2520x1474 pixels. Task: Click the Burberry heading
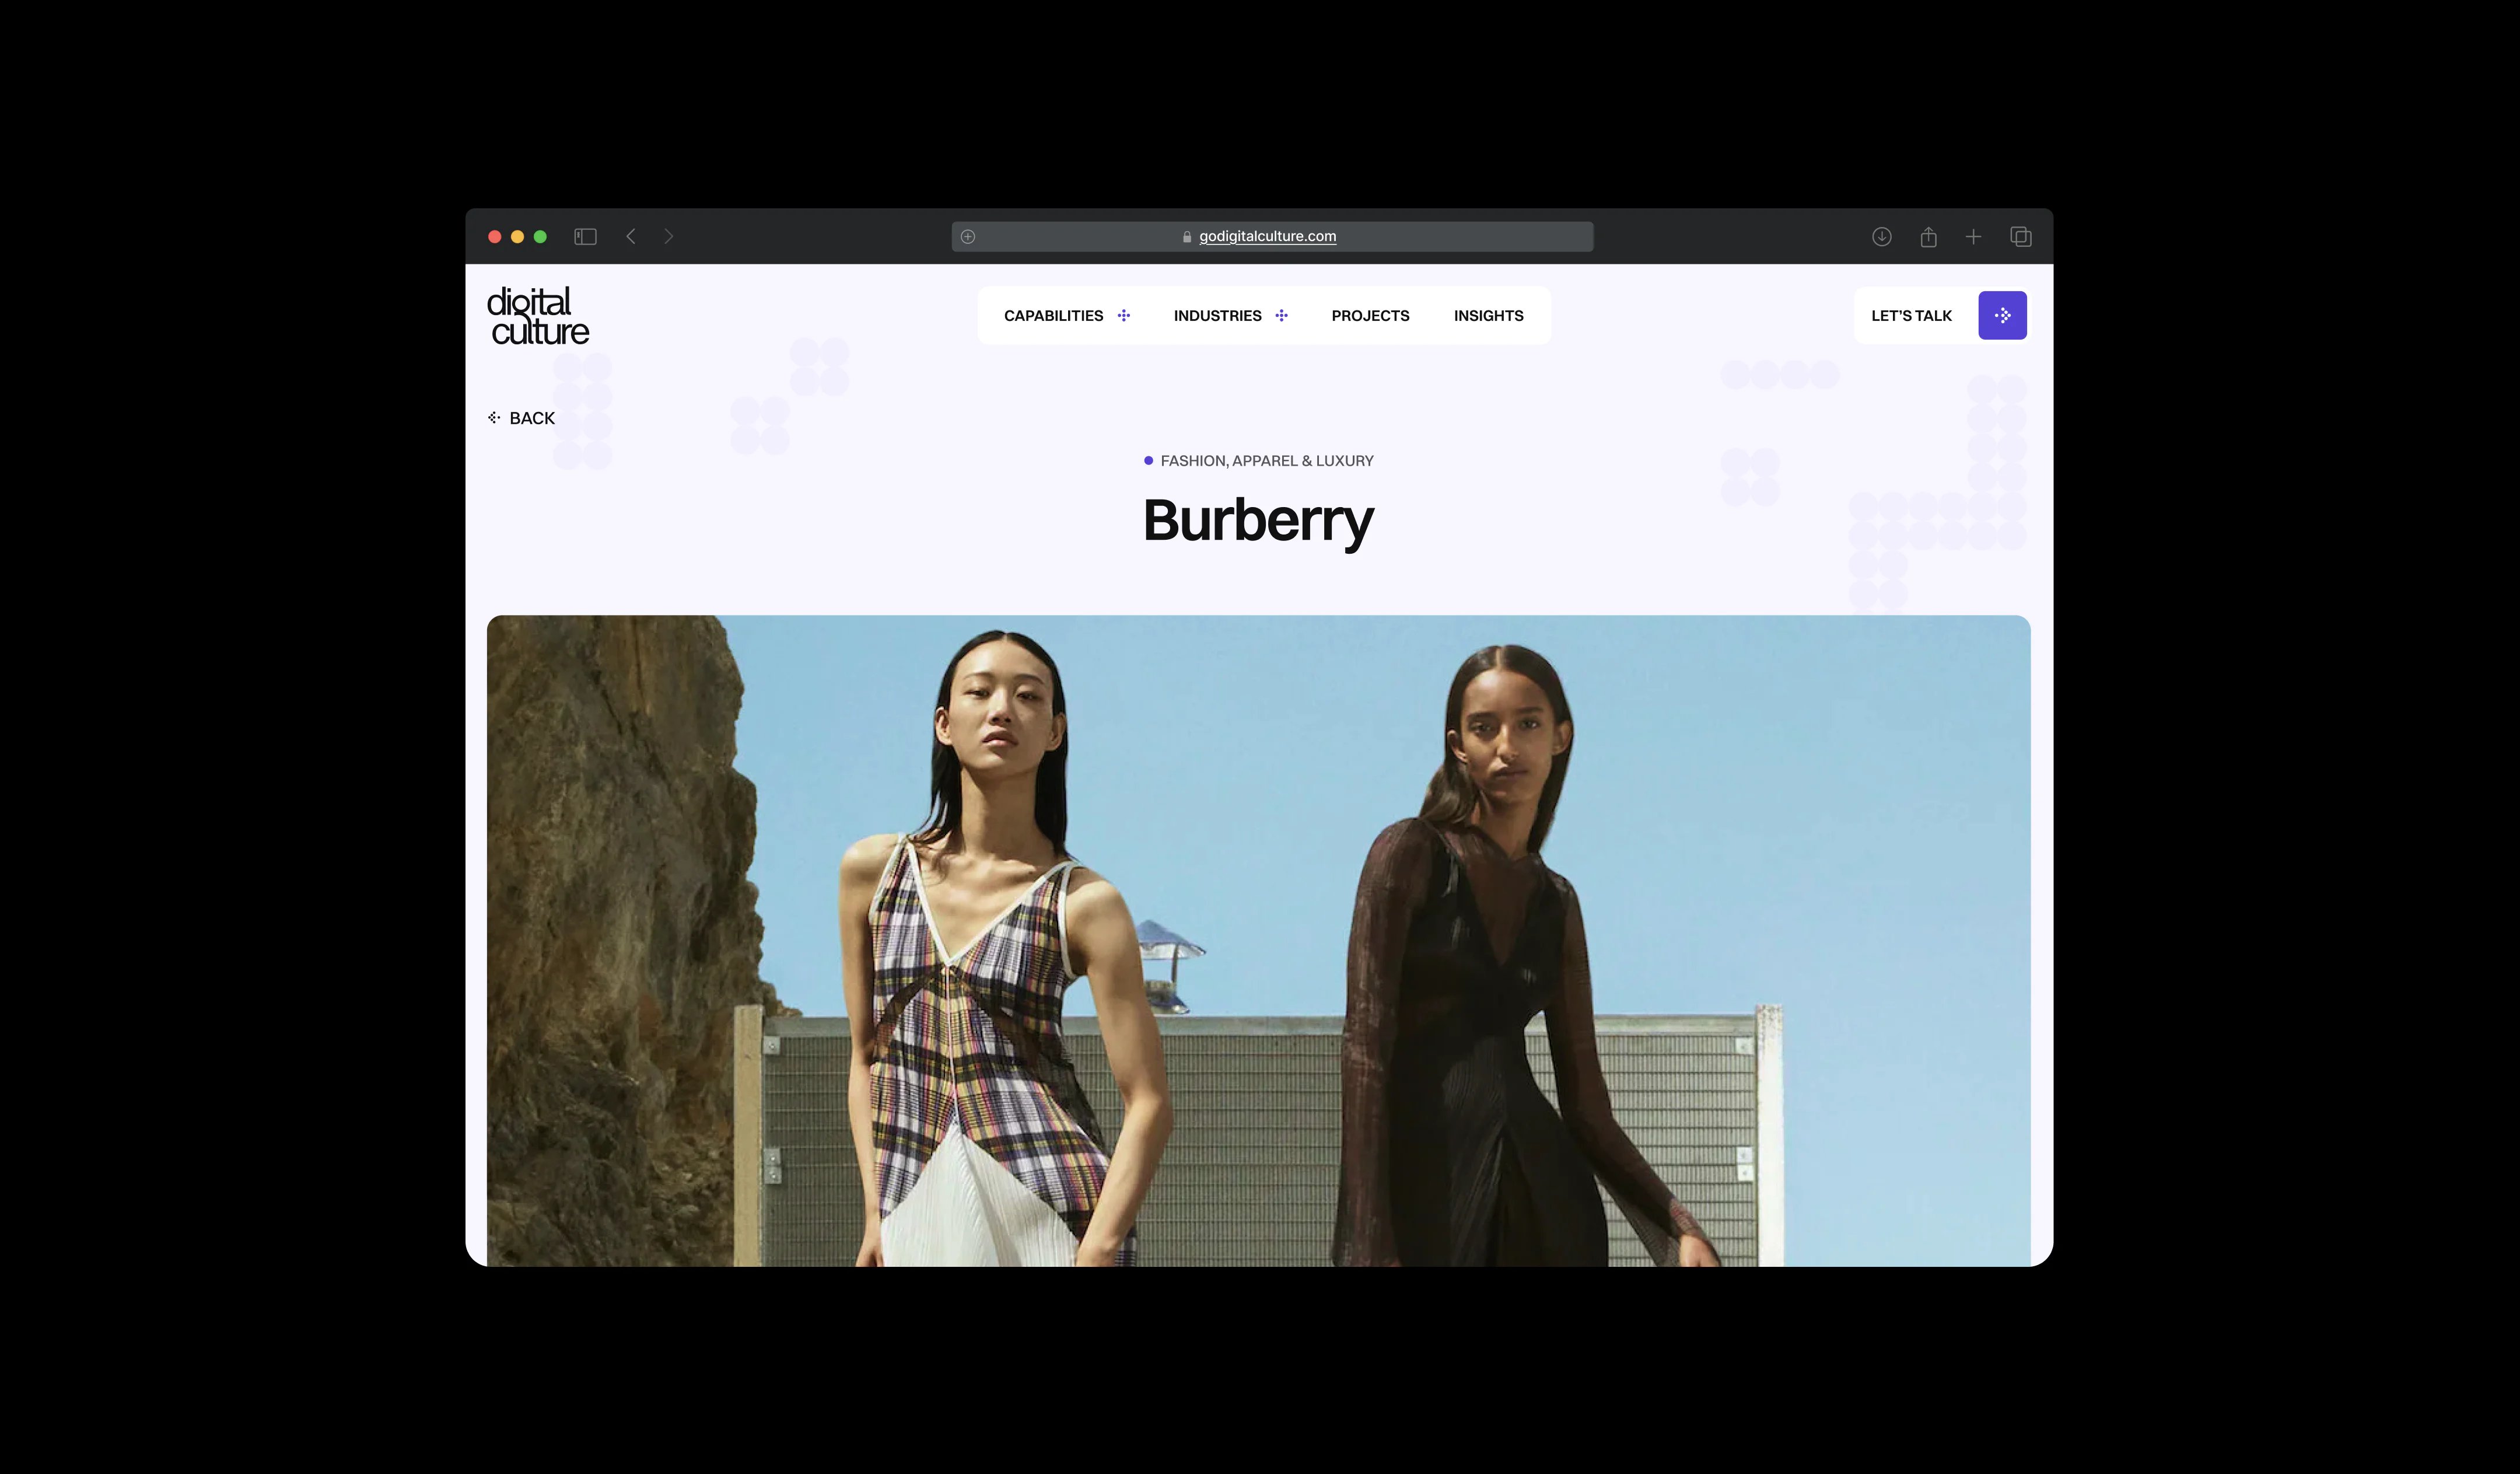pyautogui.click(x=1258, y=522)
